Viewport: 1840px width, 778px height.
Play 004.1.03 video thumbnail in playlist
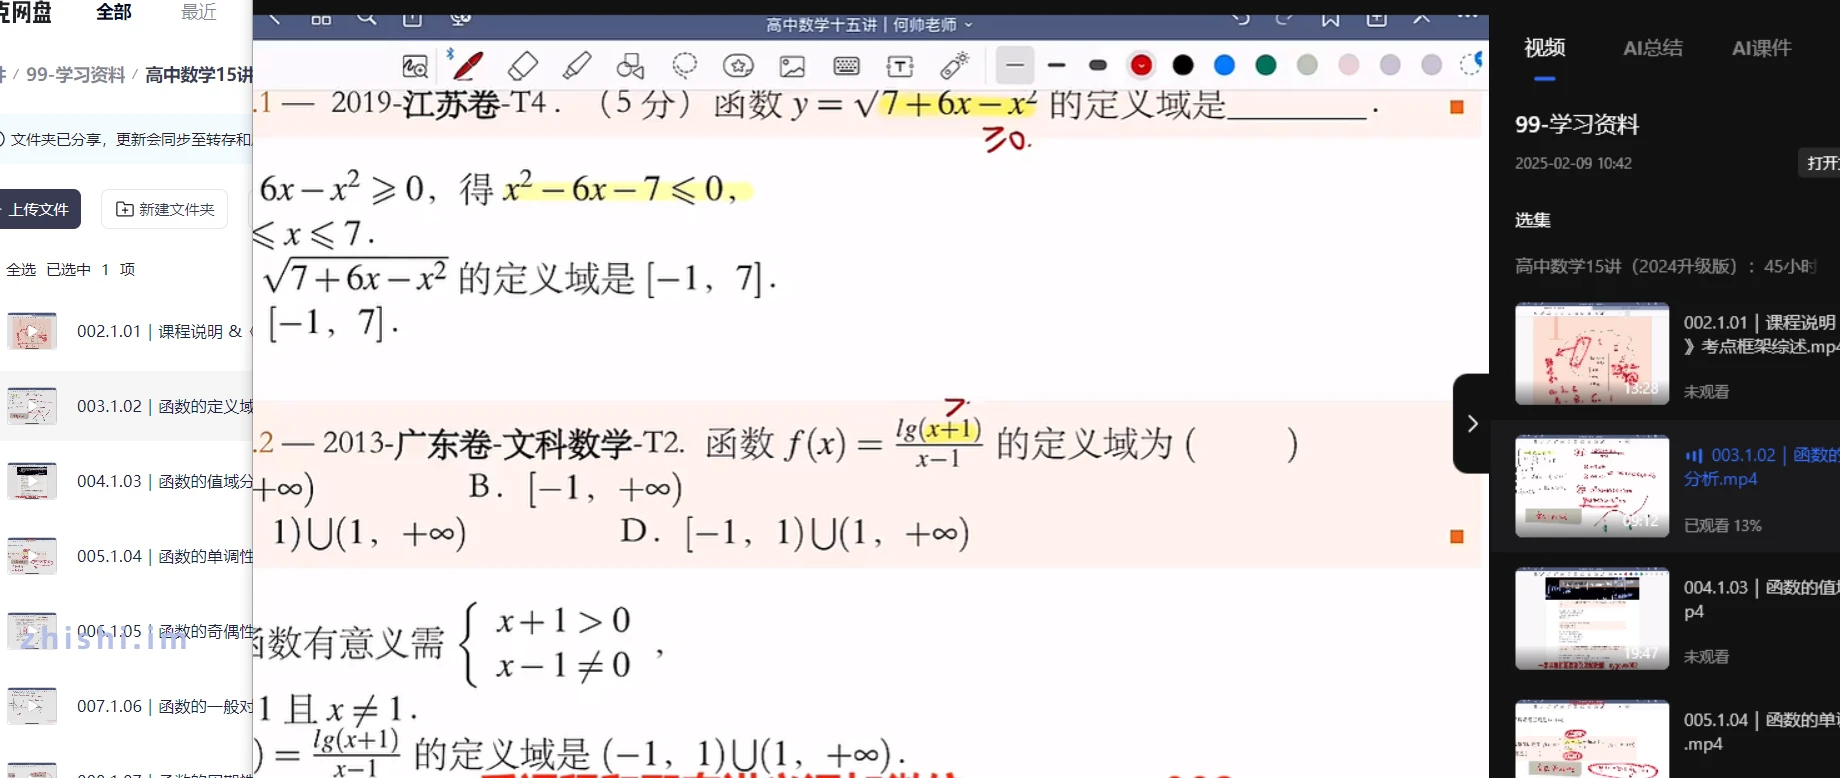(x=1592, y=619)
